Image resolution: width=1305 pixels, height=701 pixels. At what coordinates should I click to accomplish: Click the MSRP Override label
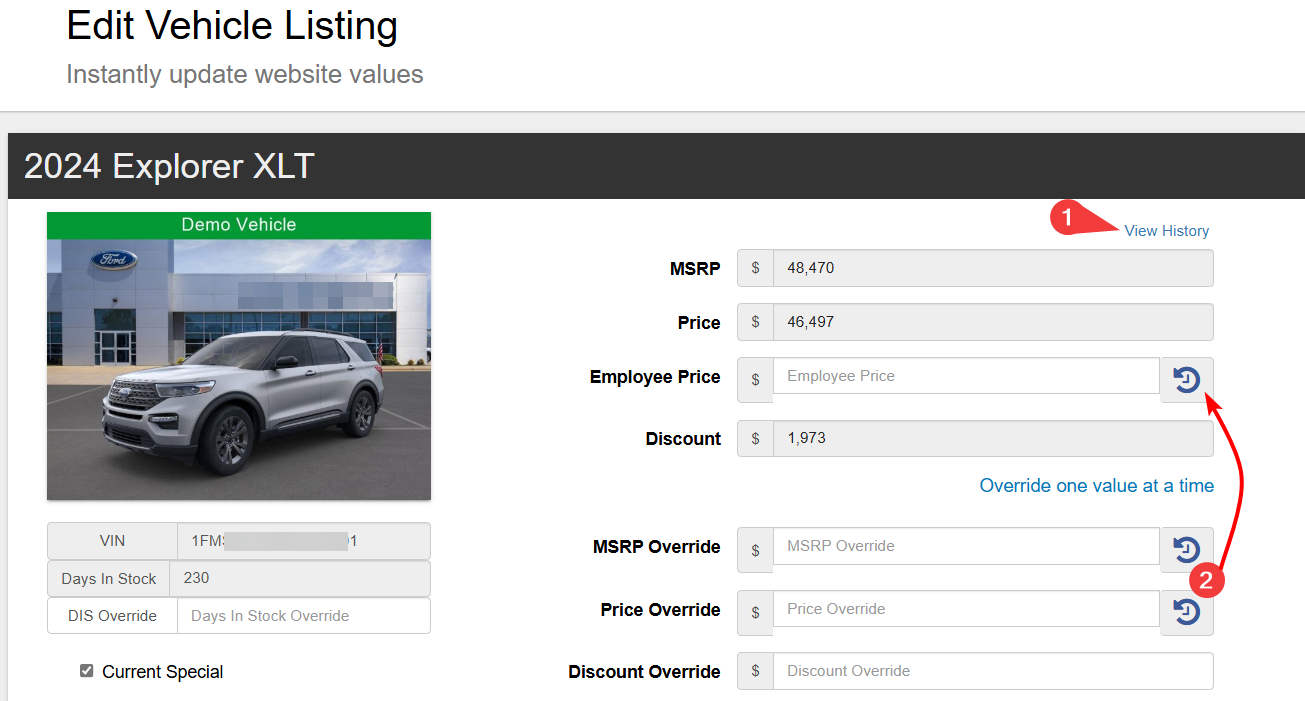click(656, 547)
